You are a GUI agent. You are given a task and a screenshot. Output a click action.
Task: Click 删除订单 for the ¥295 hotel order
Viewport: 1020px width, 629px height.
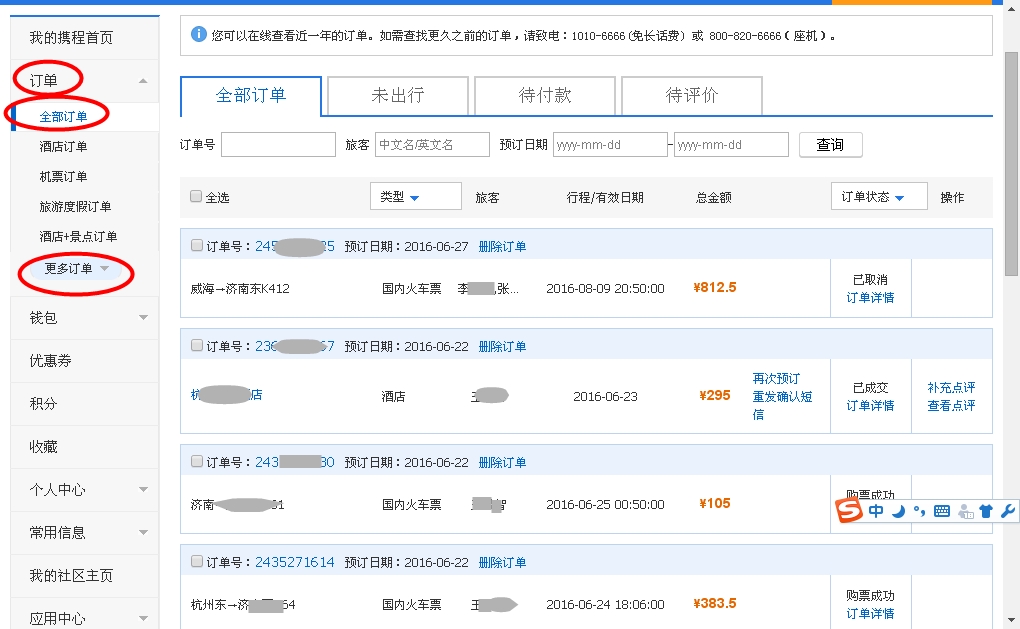502,347
